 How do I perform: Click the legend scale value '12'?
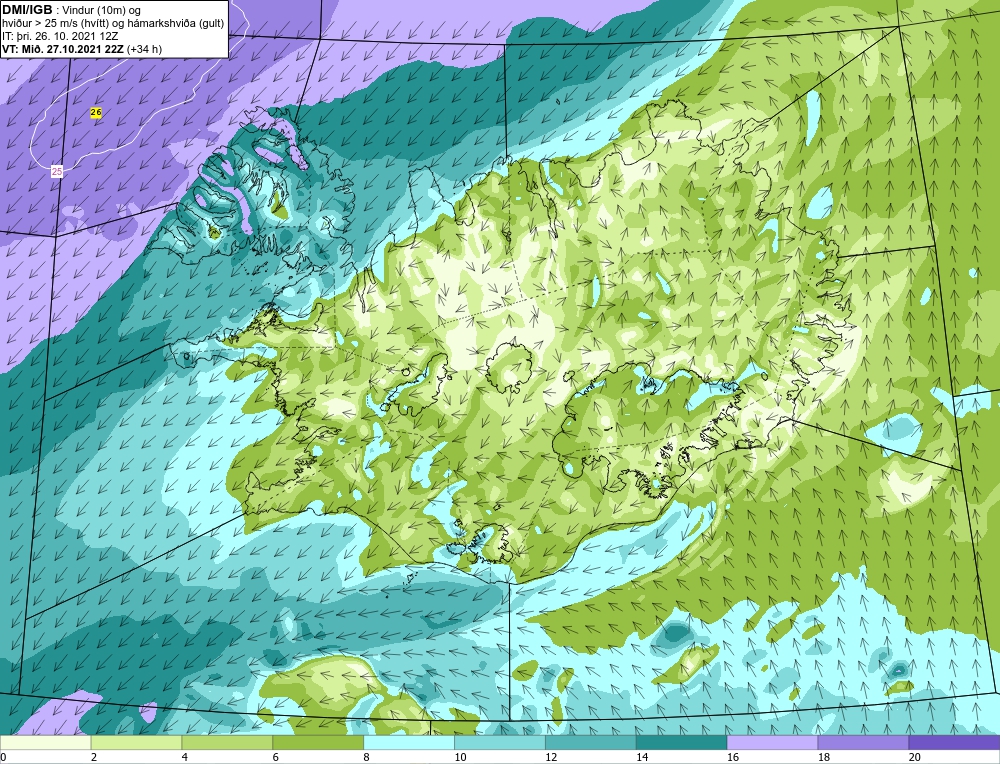click(x=551, y=757)
